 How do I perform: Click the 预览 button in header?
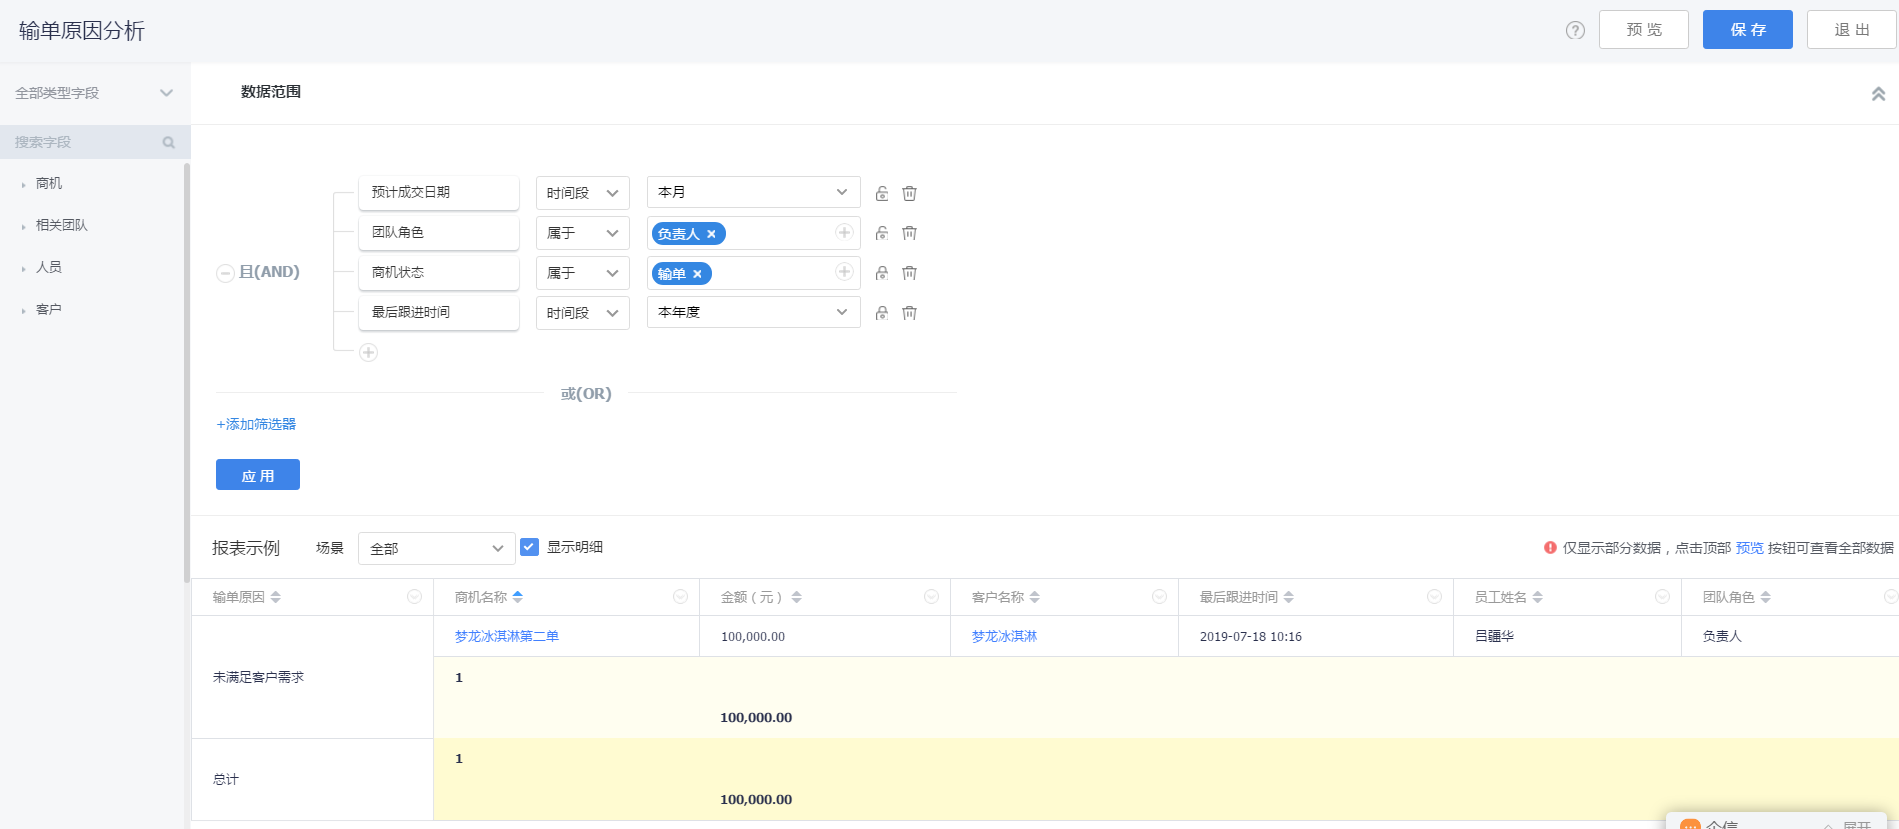pos(1644,30)
